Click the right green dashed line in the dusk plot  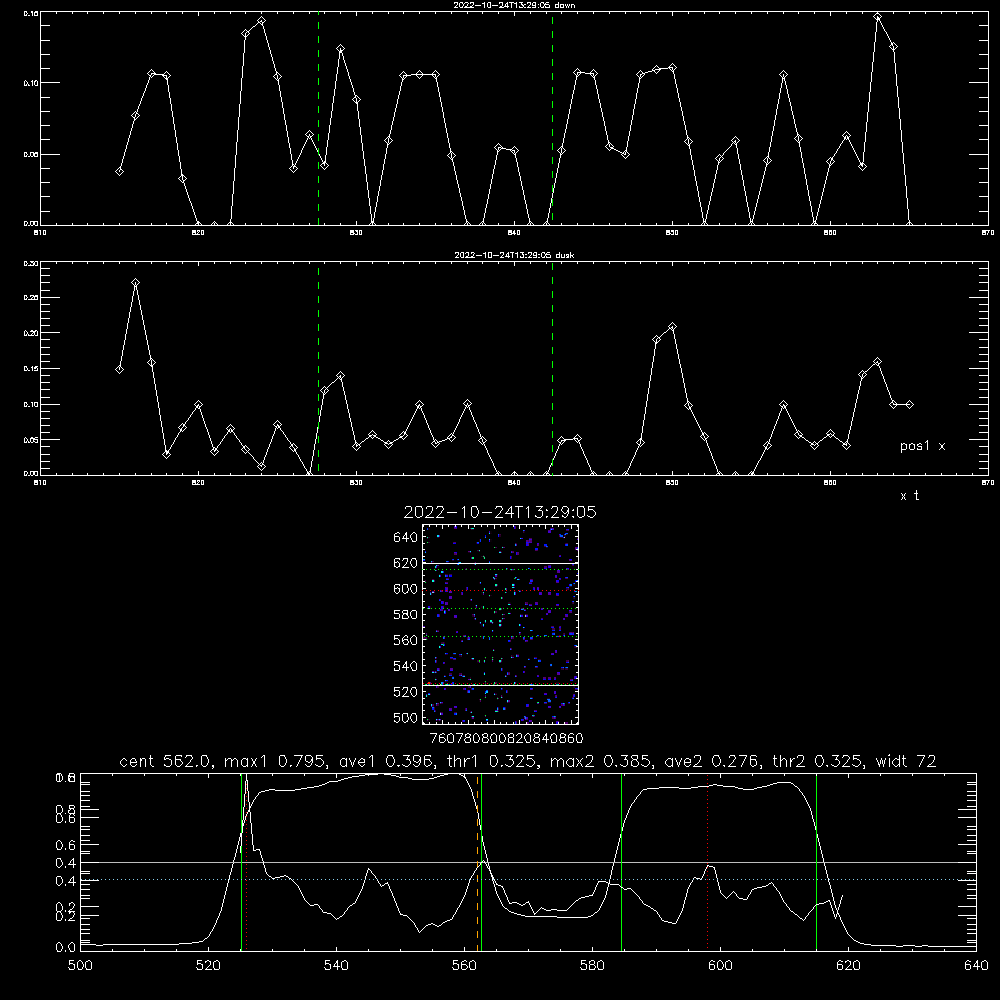pyautogui.click(x=552, y=369)
